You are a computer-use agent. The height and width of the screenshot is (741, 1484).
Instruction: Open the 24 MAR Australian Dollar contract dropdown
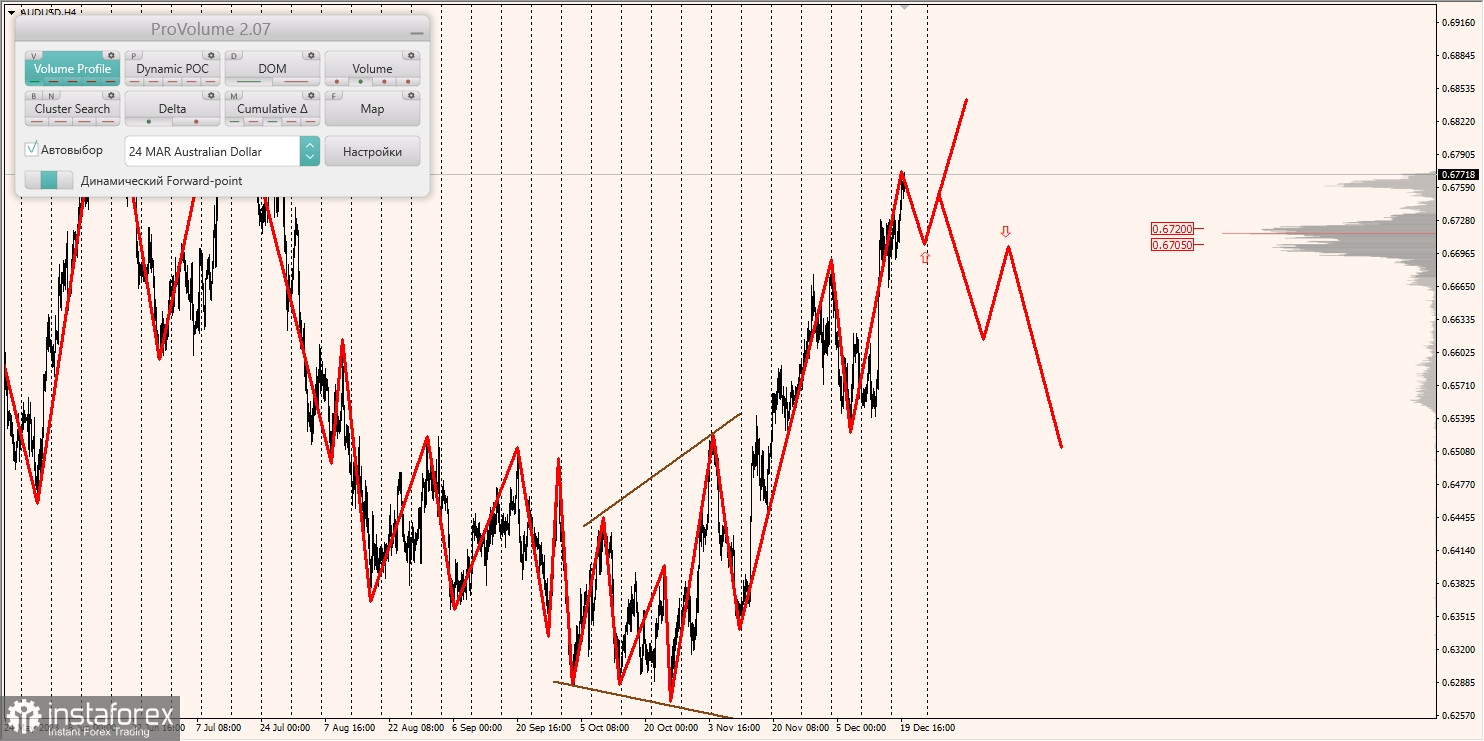click(x=222, y=151)
